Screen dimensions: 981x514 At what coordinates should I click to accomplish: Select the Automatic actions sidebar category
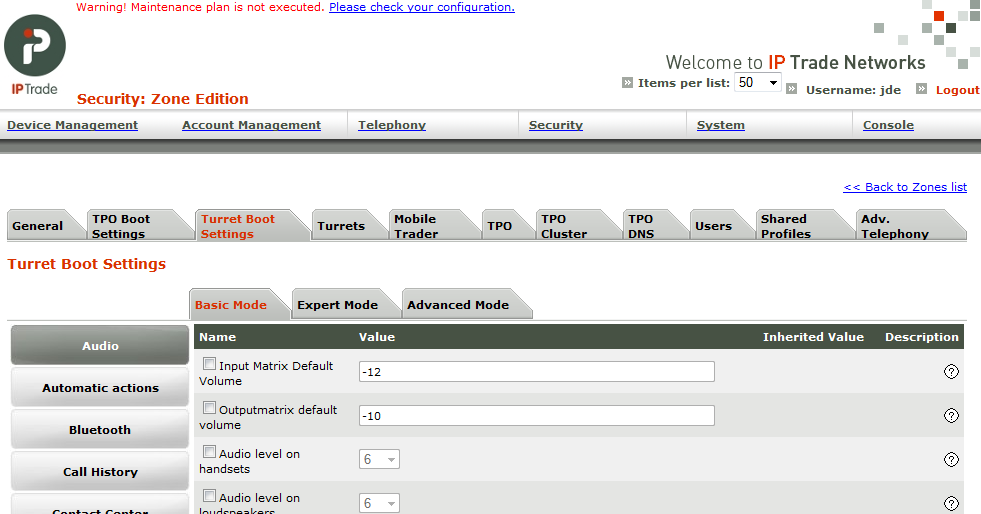click(x=100, y=388)
